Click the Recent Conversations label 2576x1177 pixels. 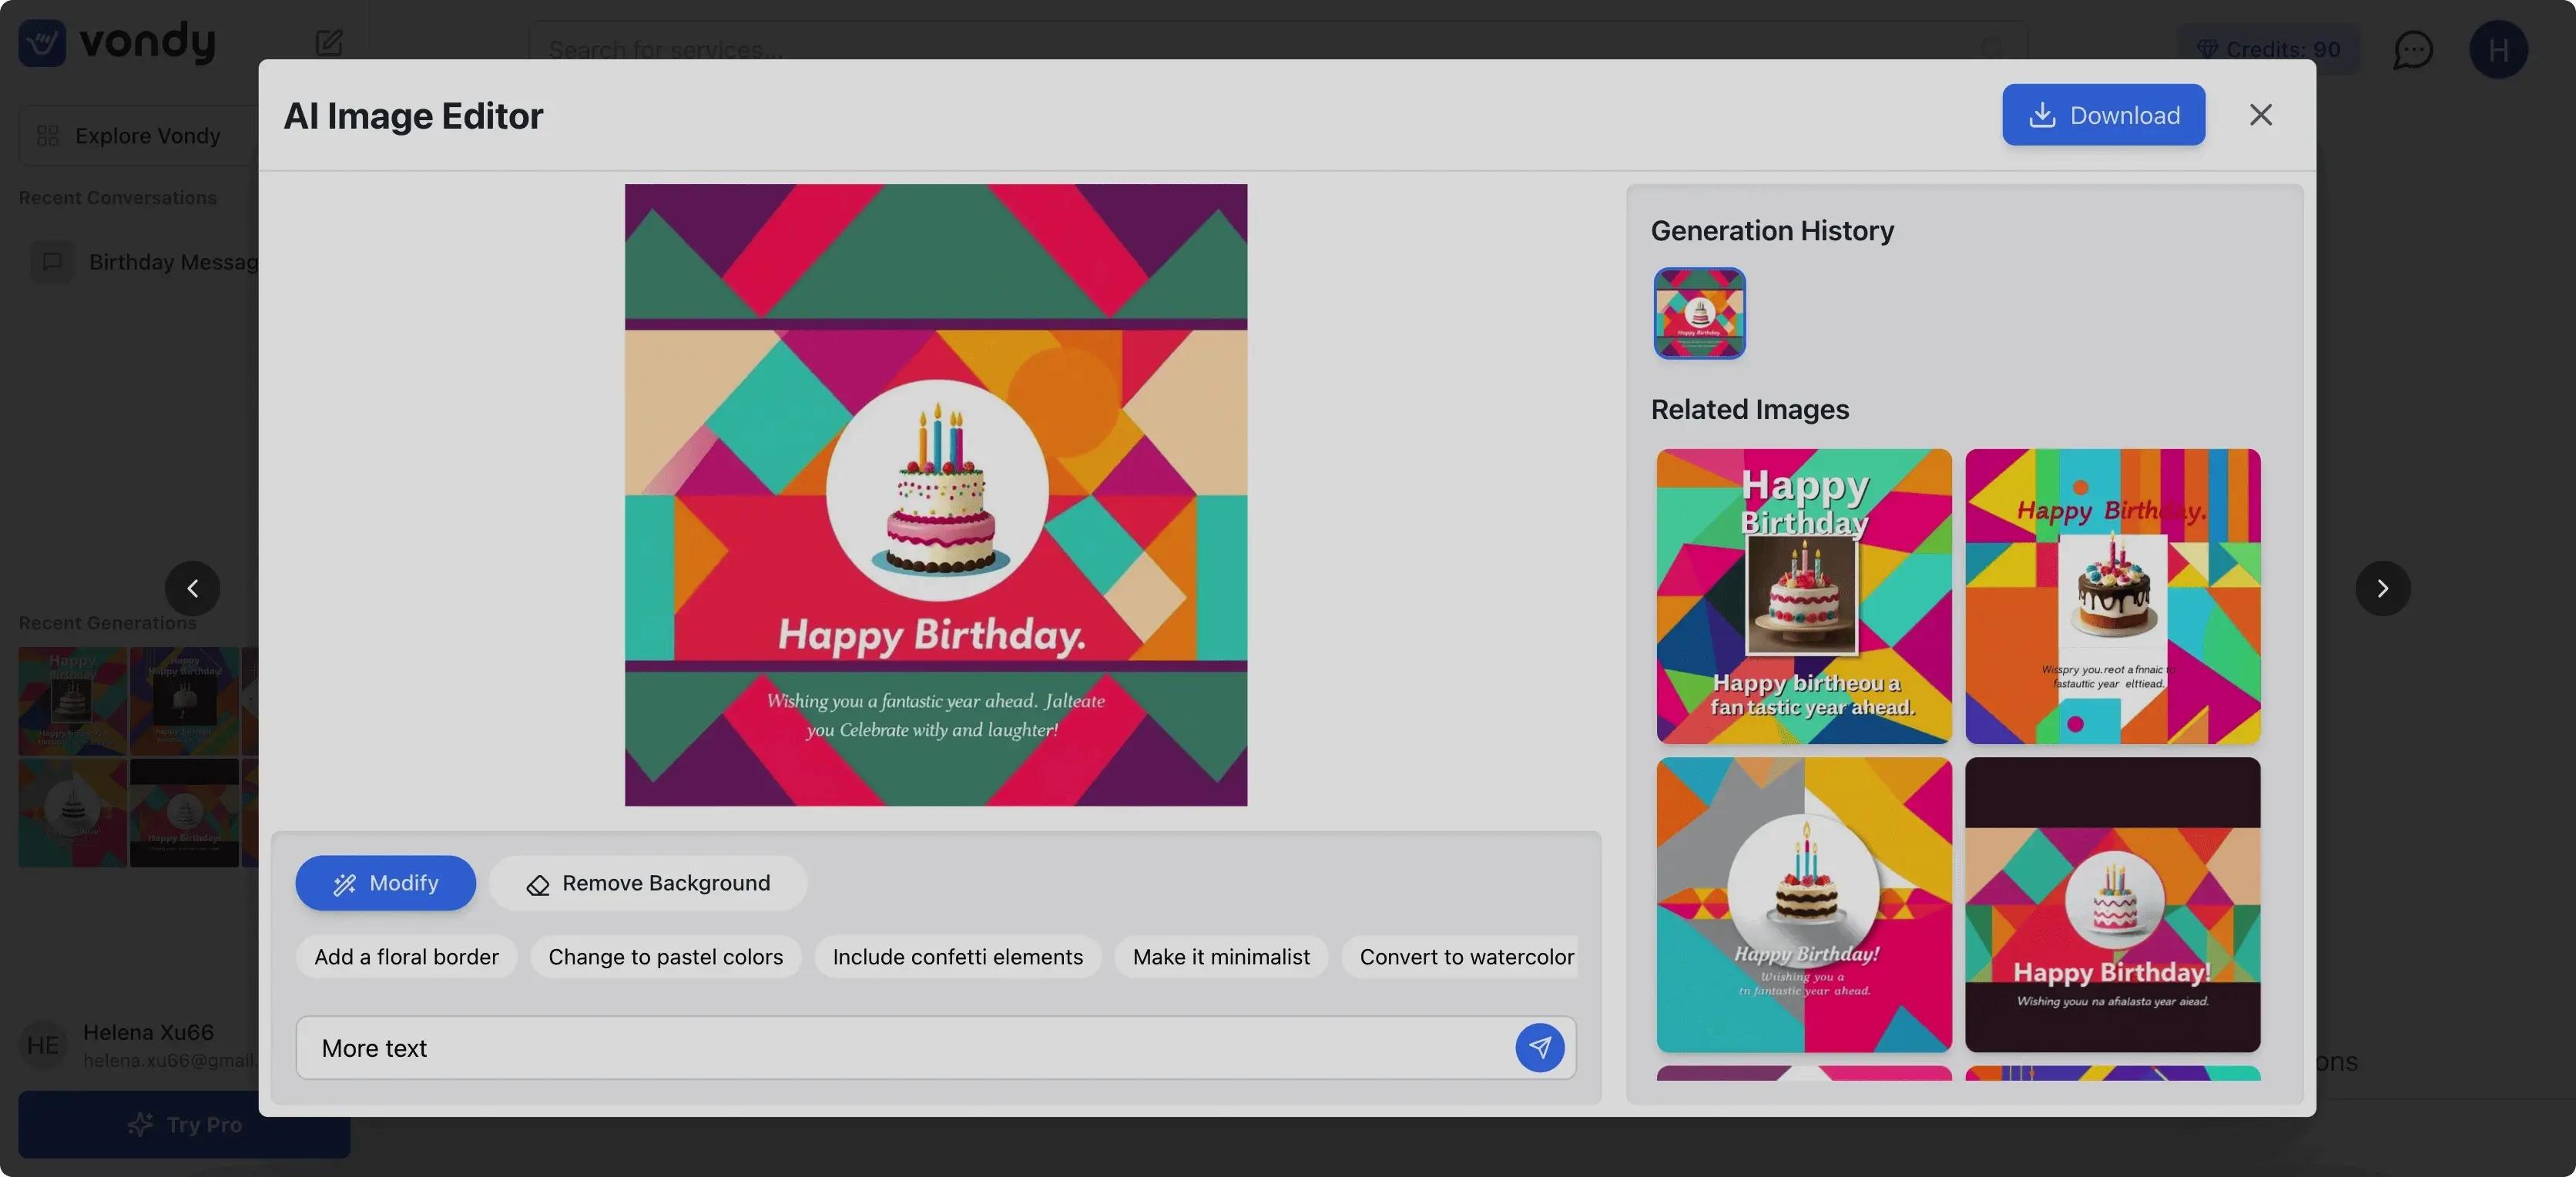click(118, 198)
